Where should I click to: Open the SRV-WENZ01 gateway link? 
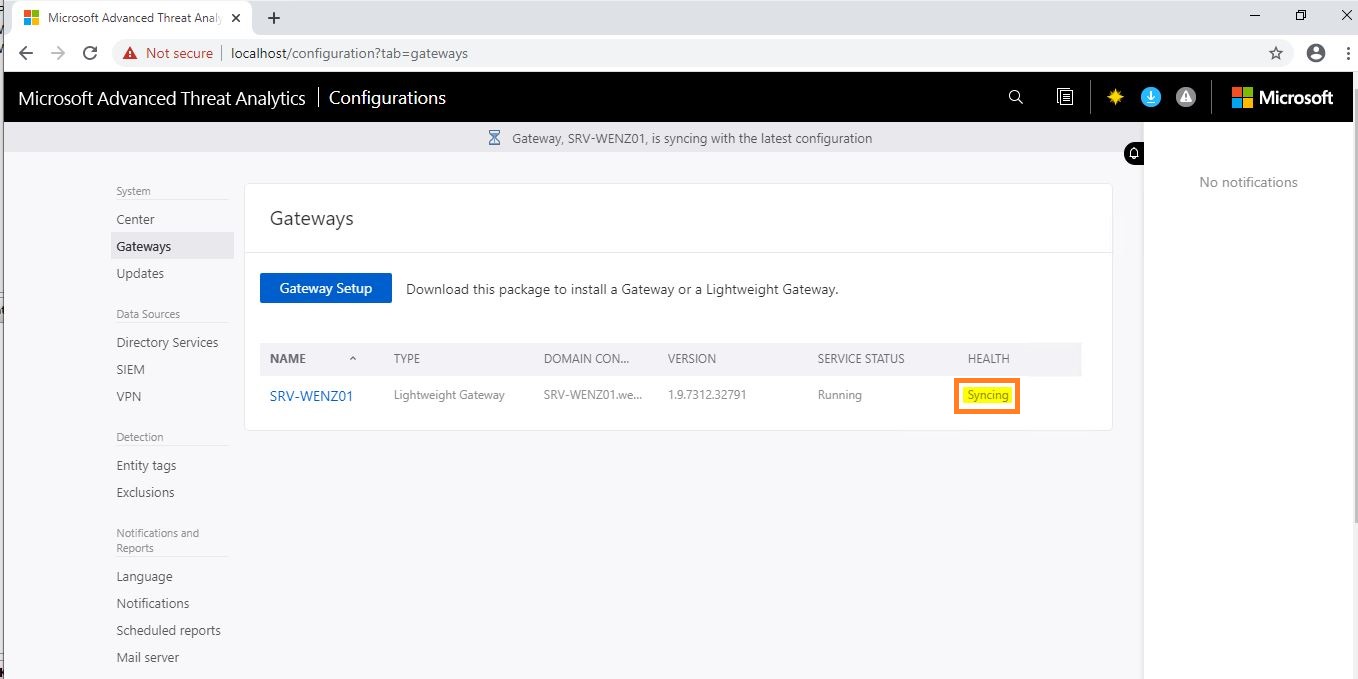coord(311,396)
